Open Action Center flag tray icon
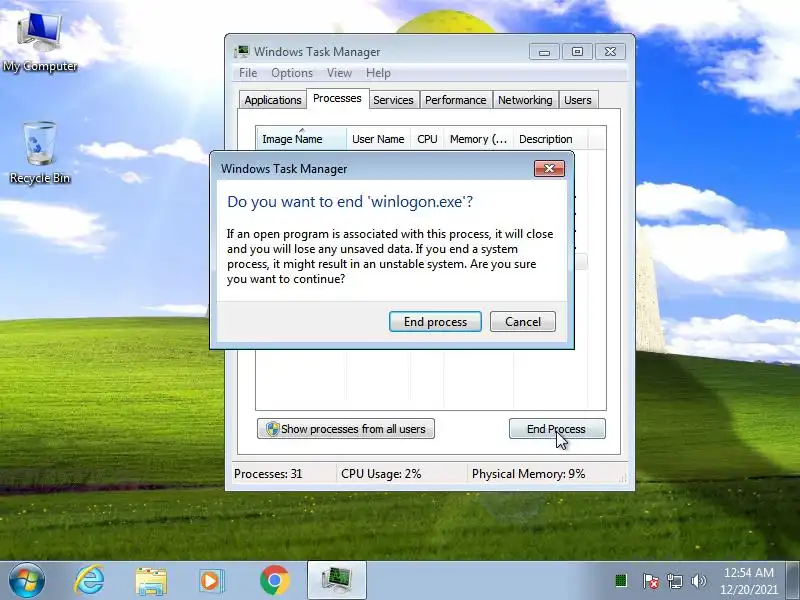The width and height of the screenshot is (800, 600). tap(650, 581)
